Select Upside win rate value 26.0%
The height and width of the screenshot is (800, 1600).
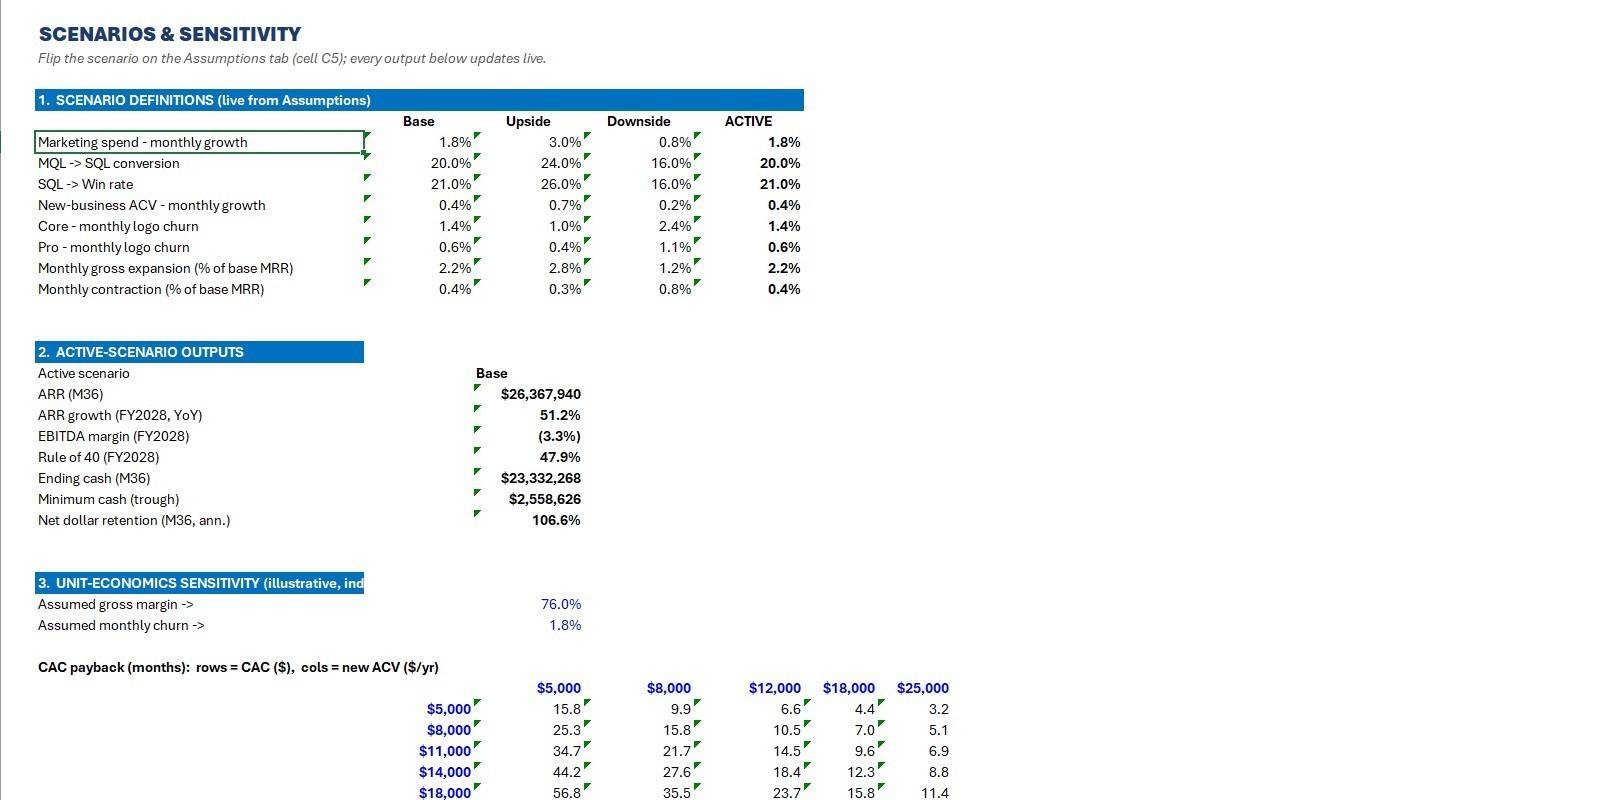pos(561,184)
